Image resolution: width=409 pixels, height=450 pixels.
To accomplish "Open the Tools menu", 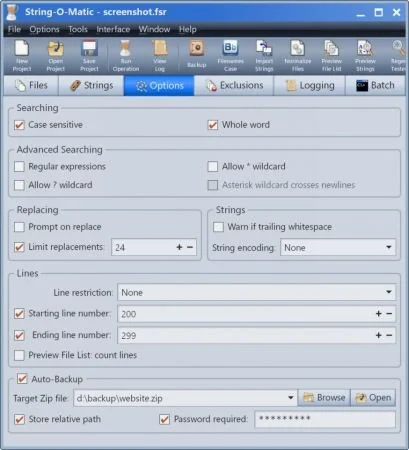I will pyautogui.click(x=78, y=29).
